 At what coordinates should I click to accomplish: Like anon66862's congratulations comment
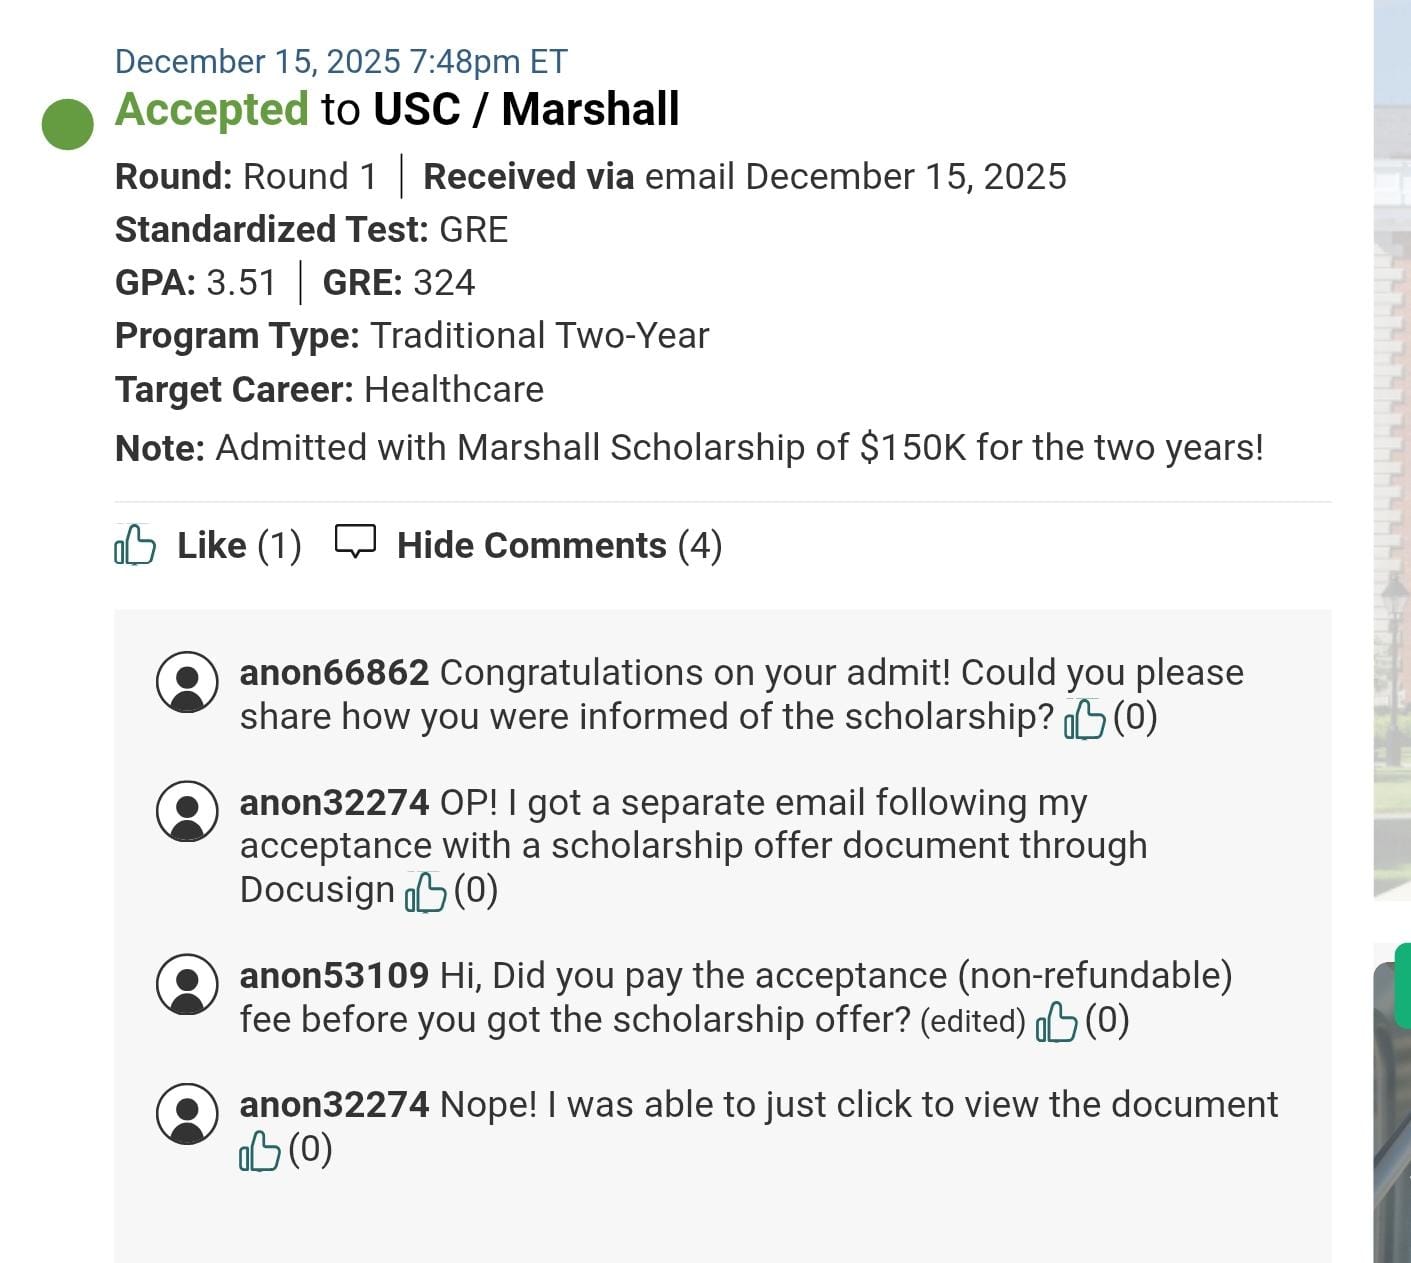click(x=1085, y=718)
